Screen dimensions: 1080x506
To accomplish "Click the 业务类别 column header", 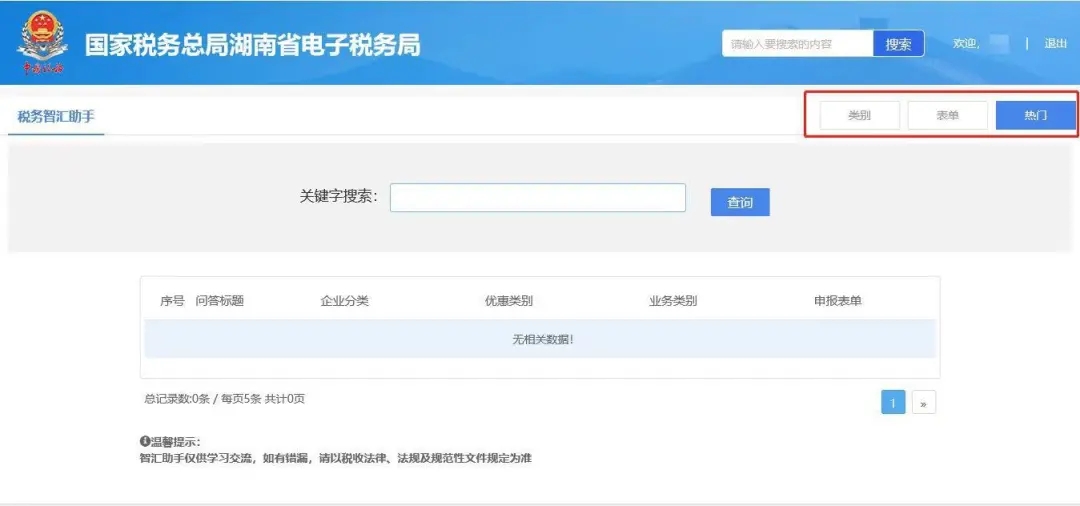I will pyautogui.click(x=673, y=301).
